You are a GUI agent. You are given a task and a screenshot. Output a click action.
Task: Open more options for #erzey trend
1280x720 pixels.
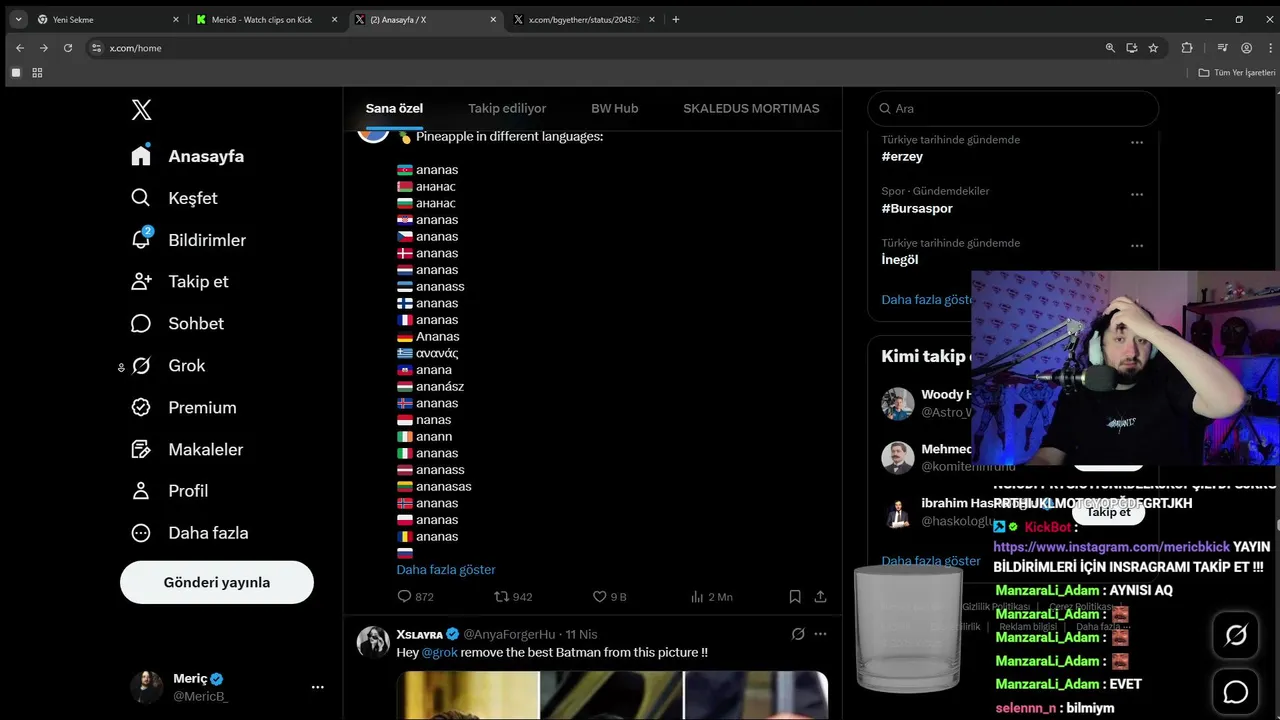tap(1137, 142)
